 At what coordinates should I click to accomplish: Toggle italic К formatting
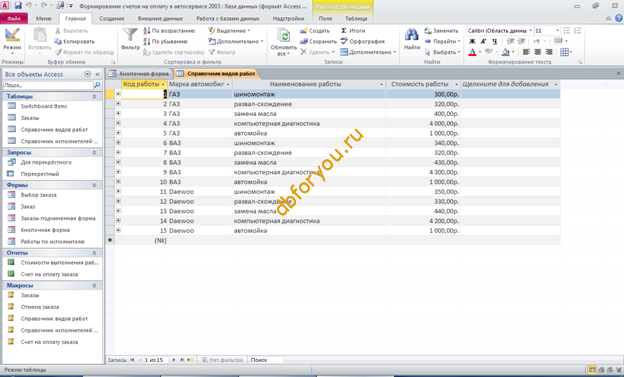tap(483, 41)
